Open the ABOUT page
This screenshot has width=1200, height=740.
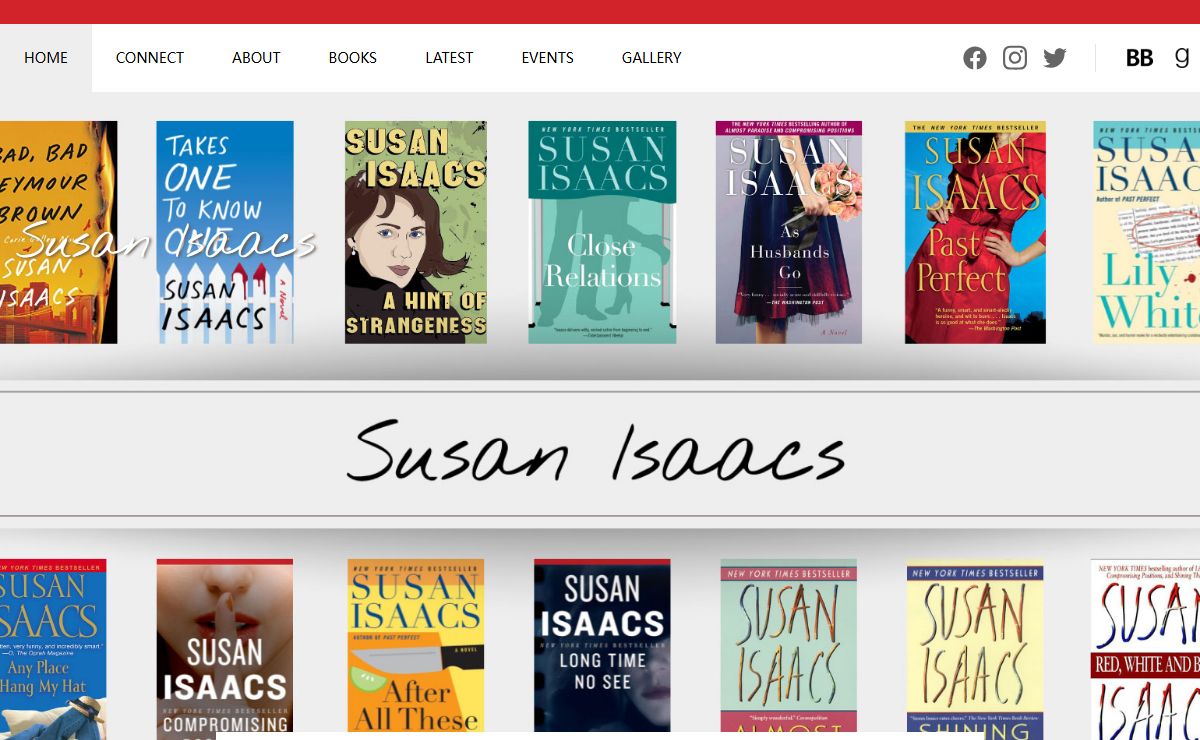coord(256,58)
